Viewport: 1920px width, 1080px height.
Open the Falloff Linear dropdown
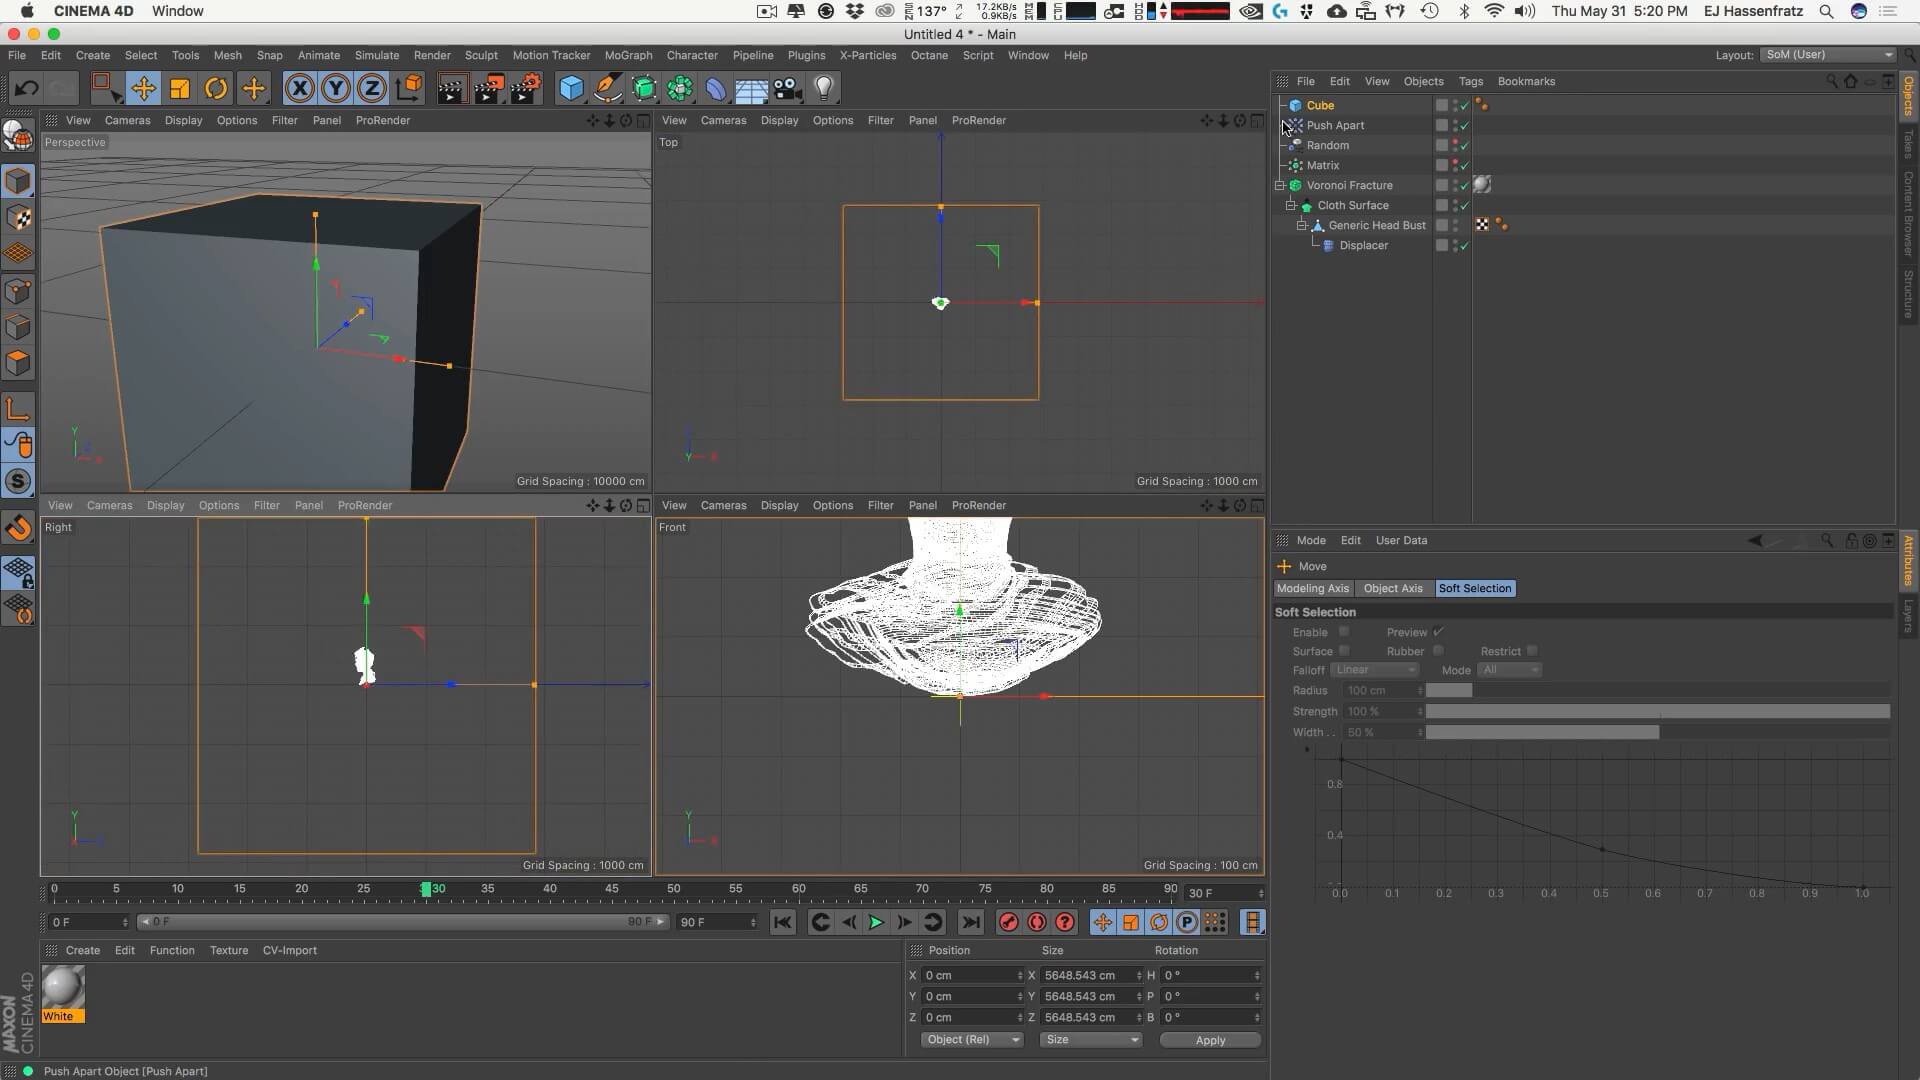pos(1374,670)
